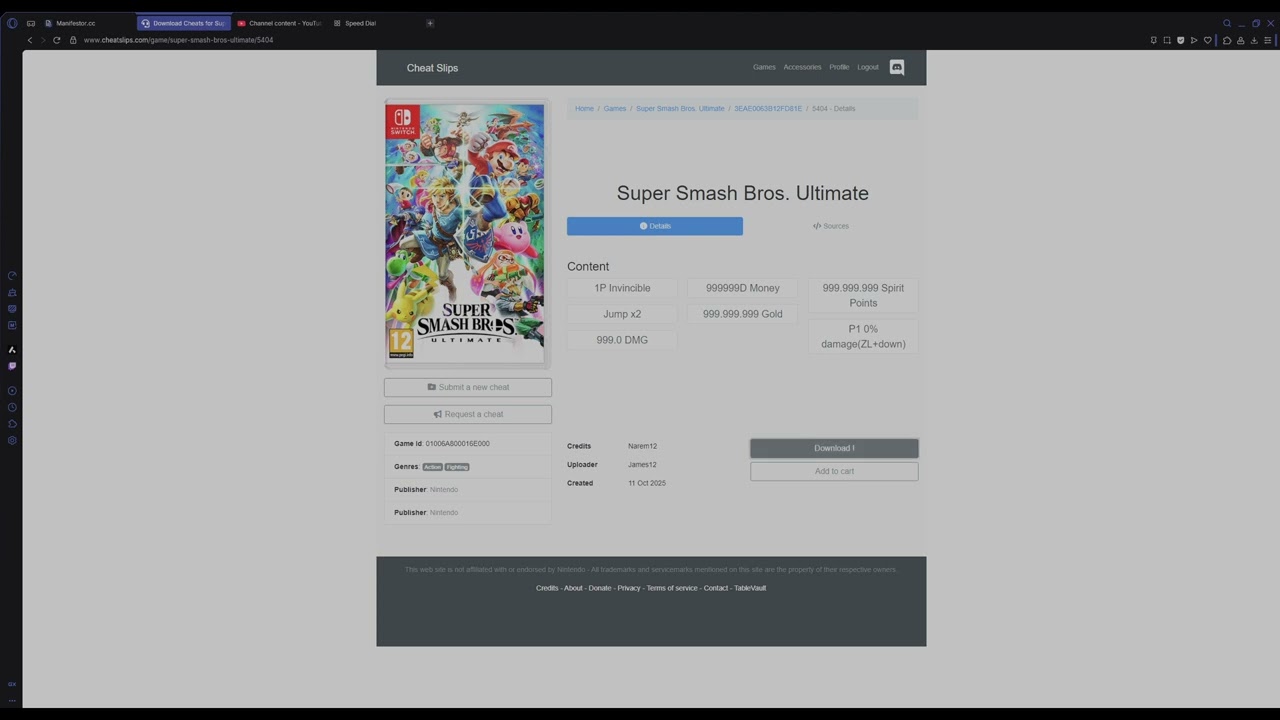The height and width of the screenshot is (720, 1280).
Task: Click the 3EAE0063B12FD81E breadcrumb link
Action: tap(768, 108)
